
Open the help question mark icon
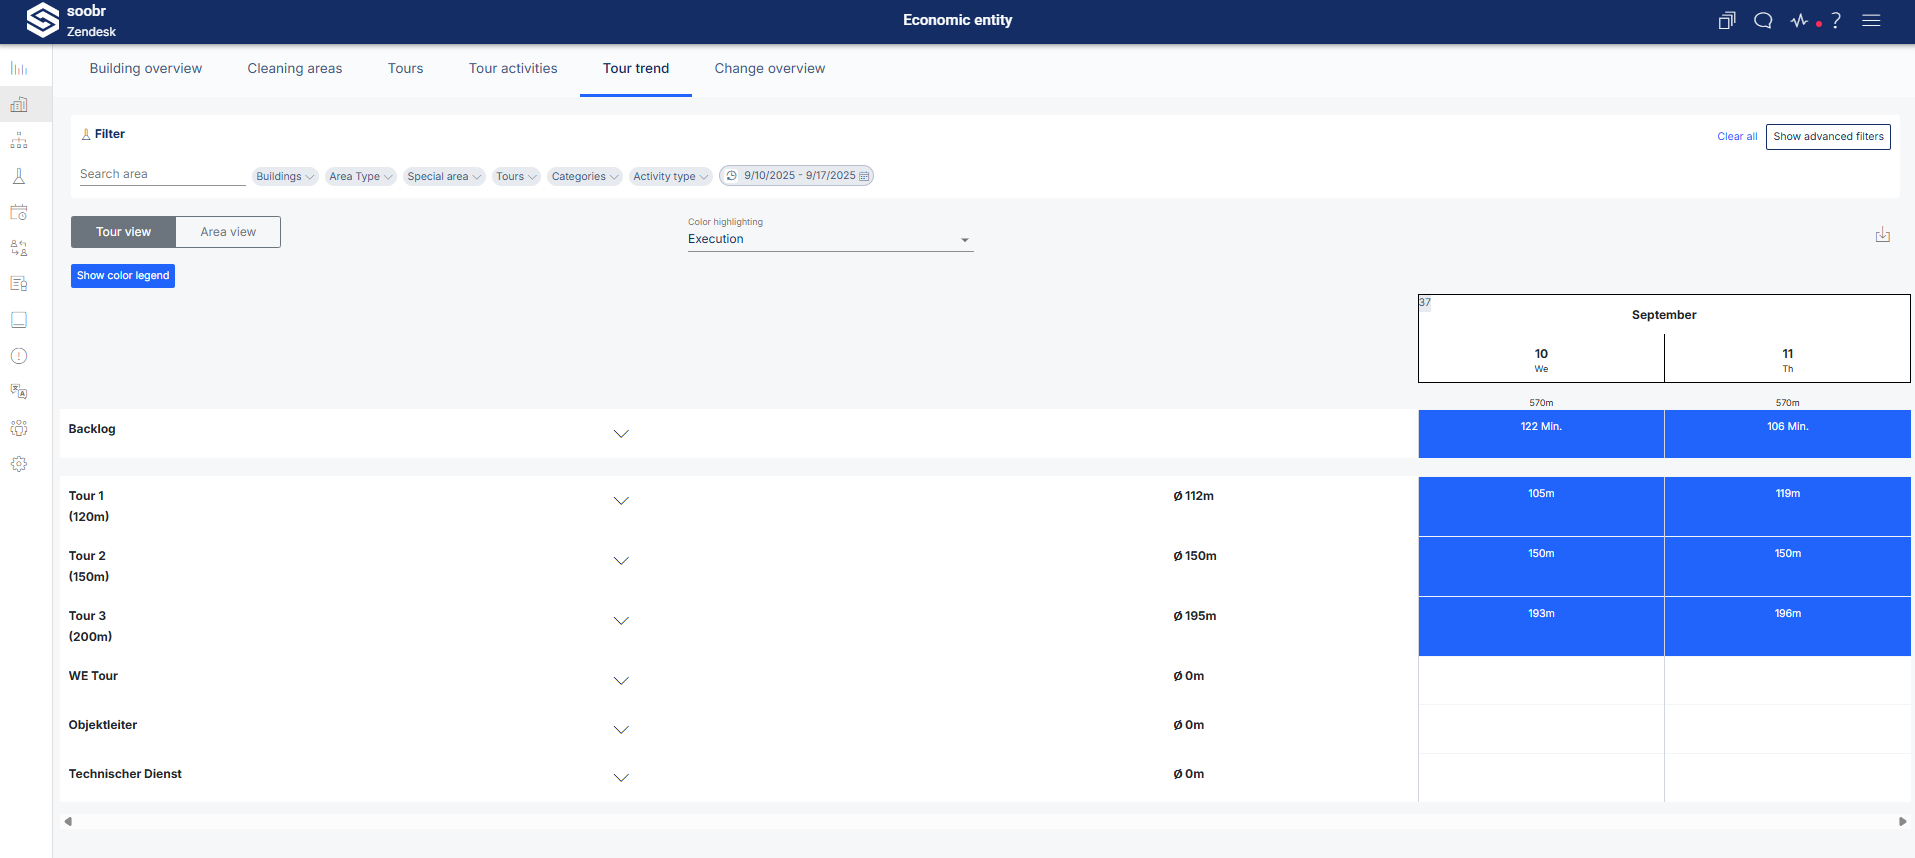pos(1836,20)
